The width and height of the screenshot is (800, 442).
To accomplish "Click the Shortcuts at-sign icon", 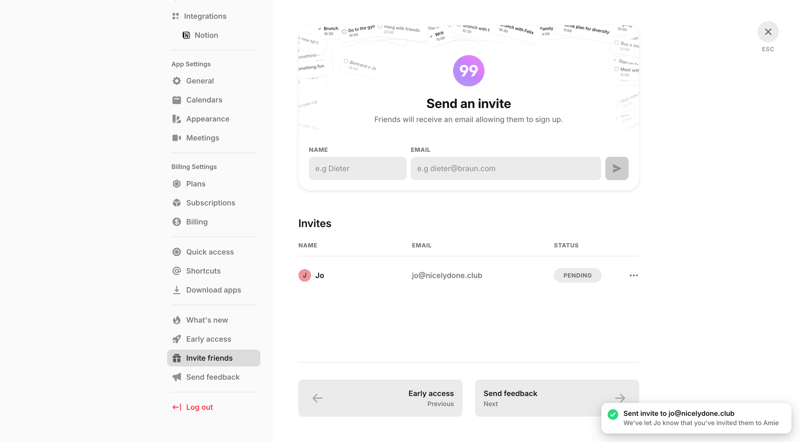I will [x=177, y=271].
